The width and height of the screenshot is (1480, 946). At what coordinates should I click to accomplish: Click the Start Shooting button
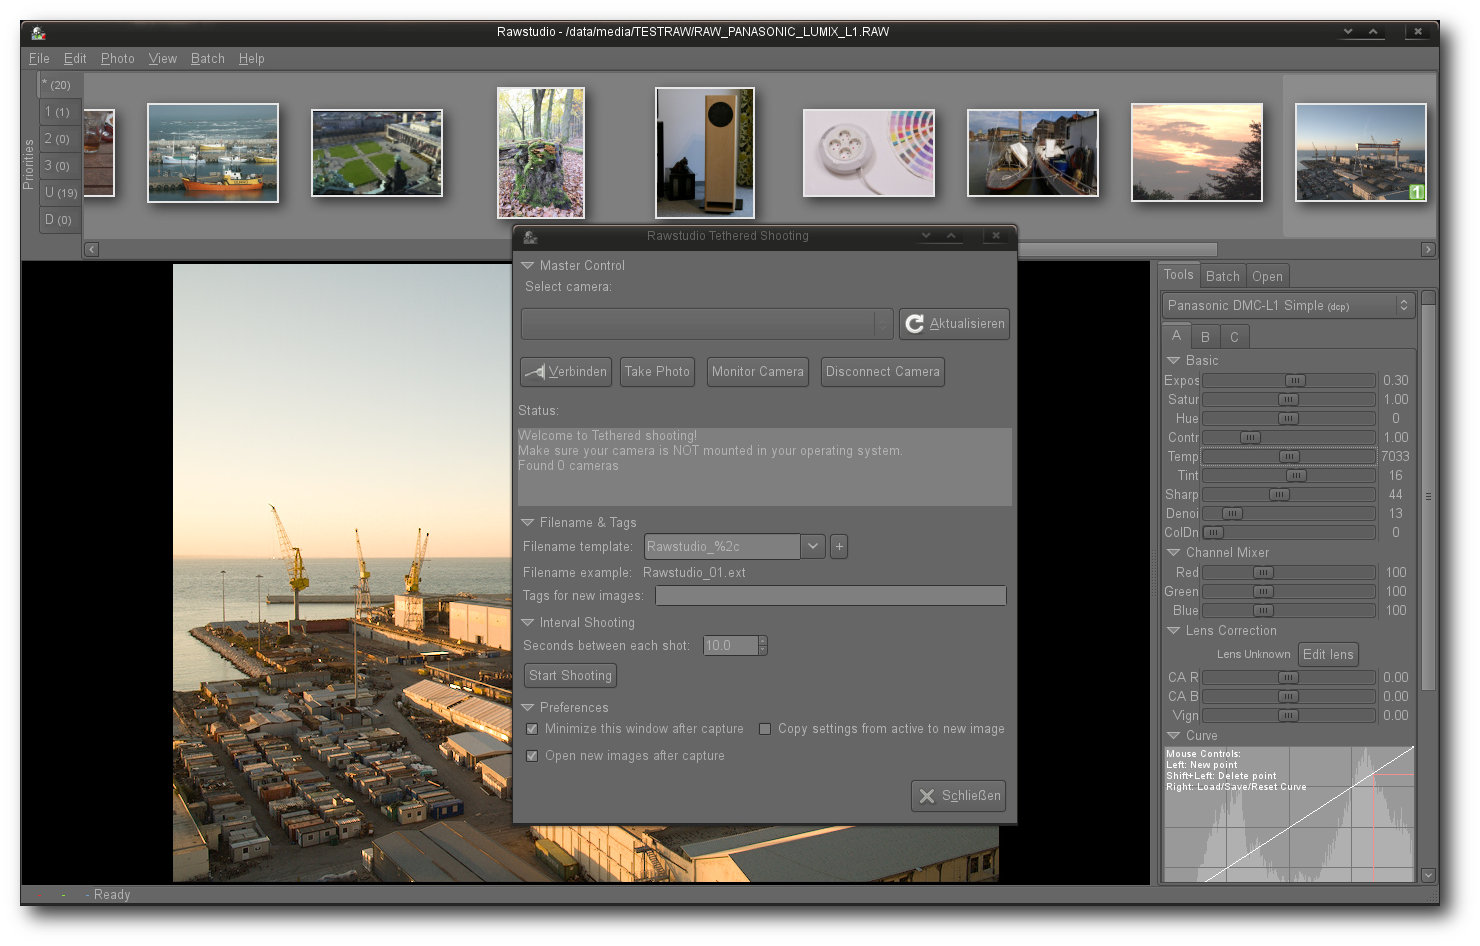pos(571,676)
